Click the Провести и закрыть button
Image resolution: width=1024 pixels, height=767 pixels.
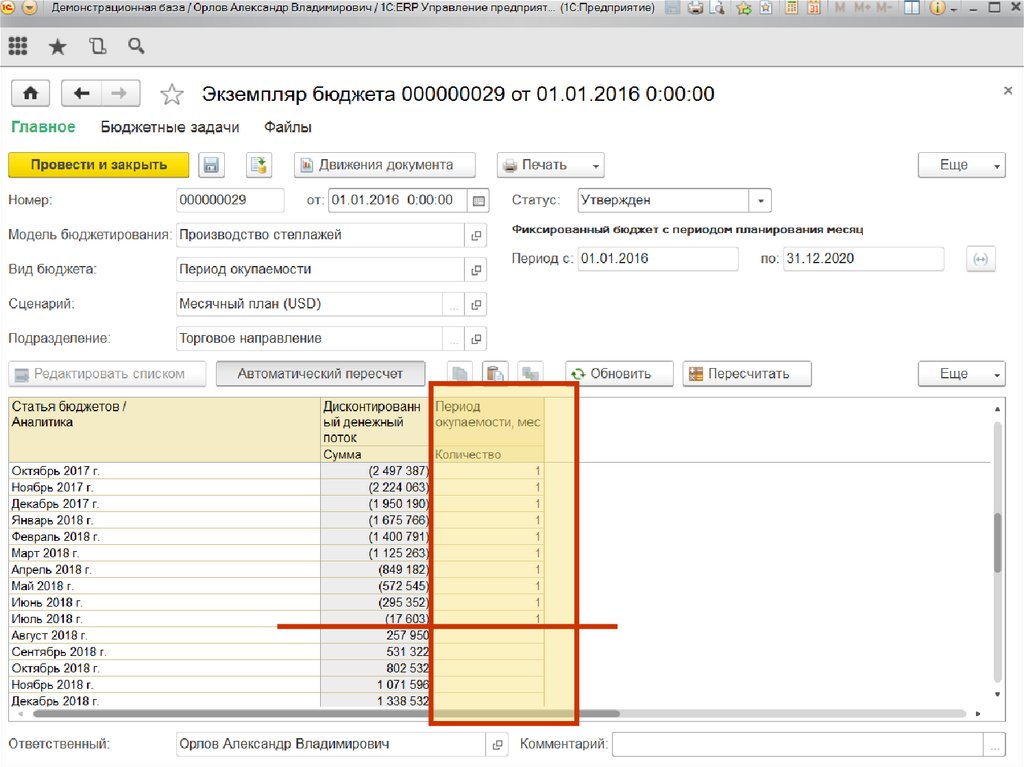(97, 165)
